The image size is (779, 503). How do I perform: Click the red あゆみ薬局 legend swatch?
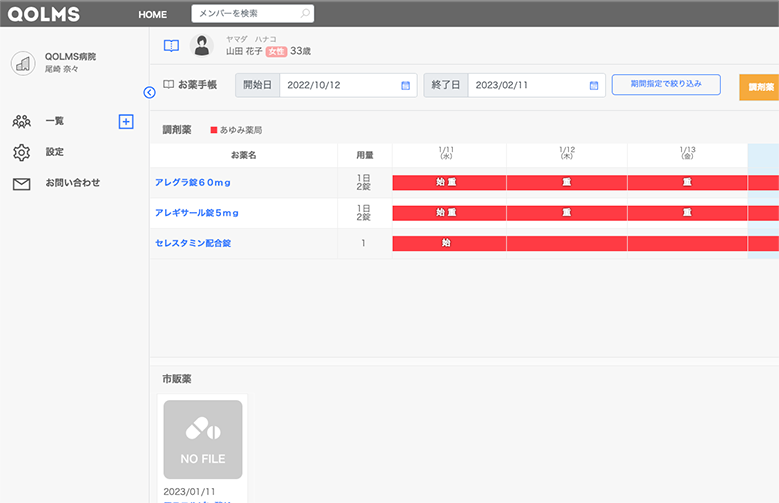point(213,130)
